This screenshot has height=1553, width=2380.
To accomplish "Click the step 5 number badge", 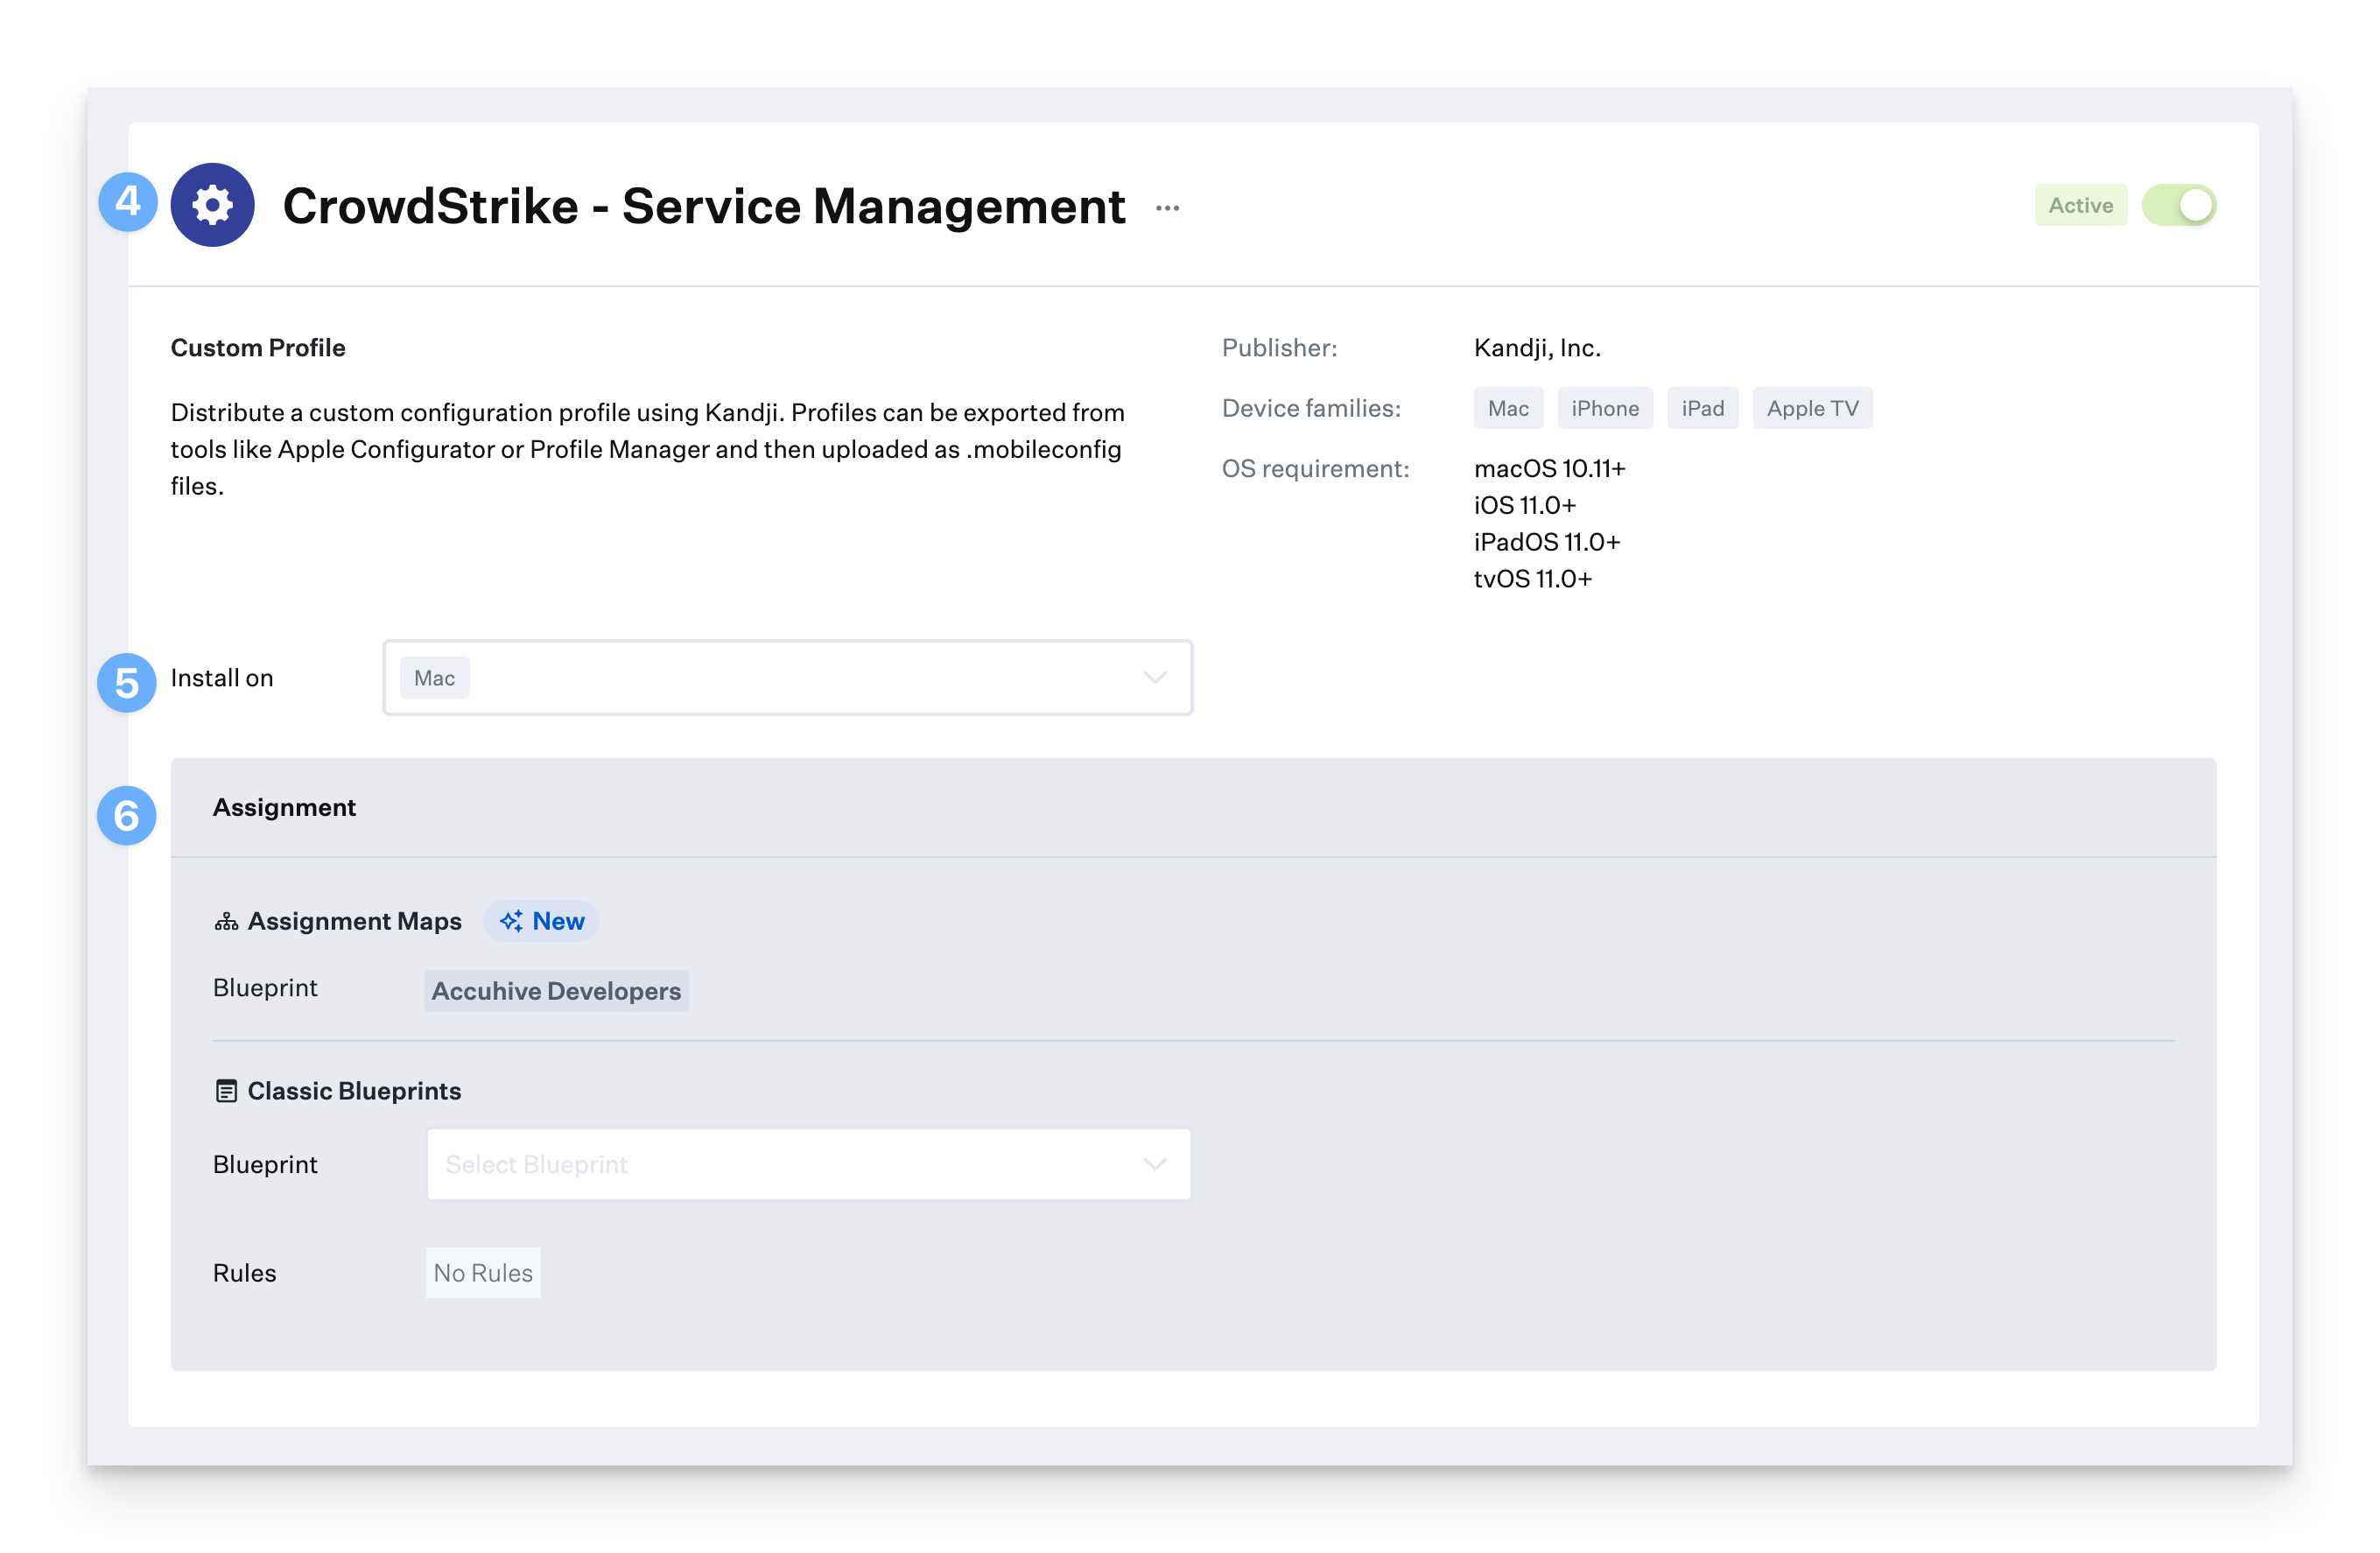I will pos(126,683).
